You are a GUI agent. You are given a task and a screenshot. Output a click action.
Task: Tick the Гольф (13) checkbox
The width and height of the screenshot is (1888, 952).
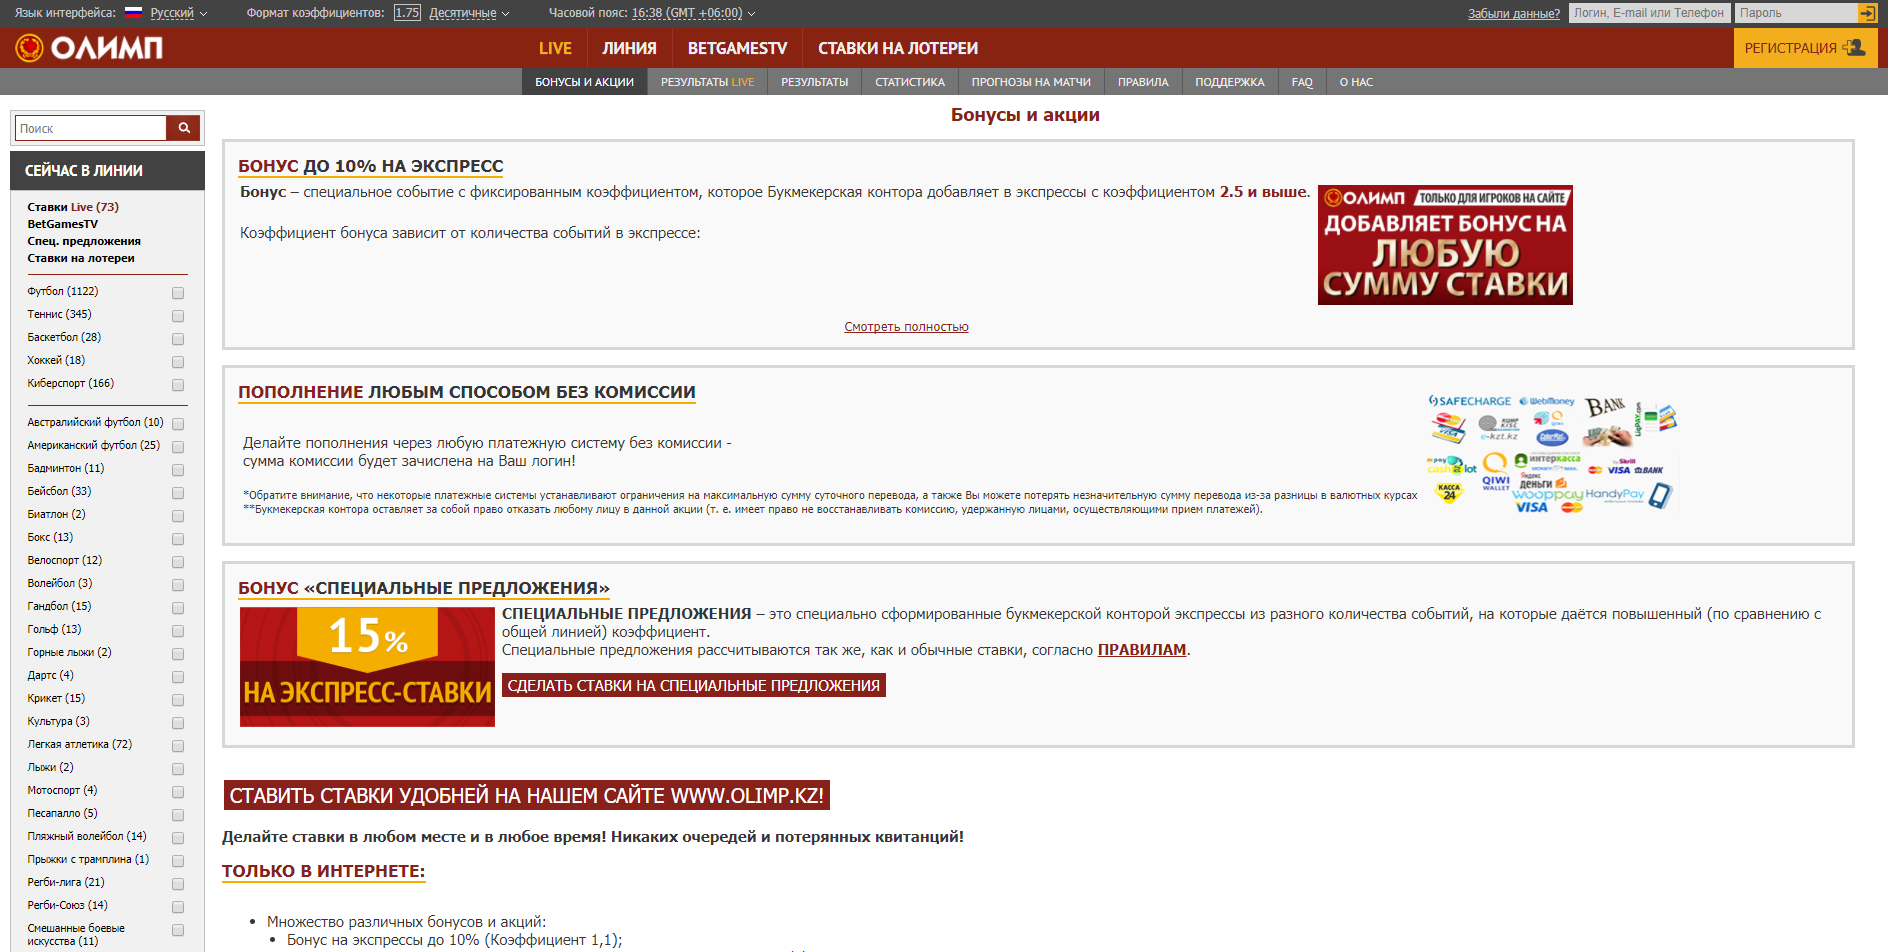click(x=178, y=631)
